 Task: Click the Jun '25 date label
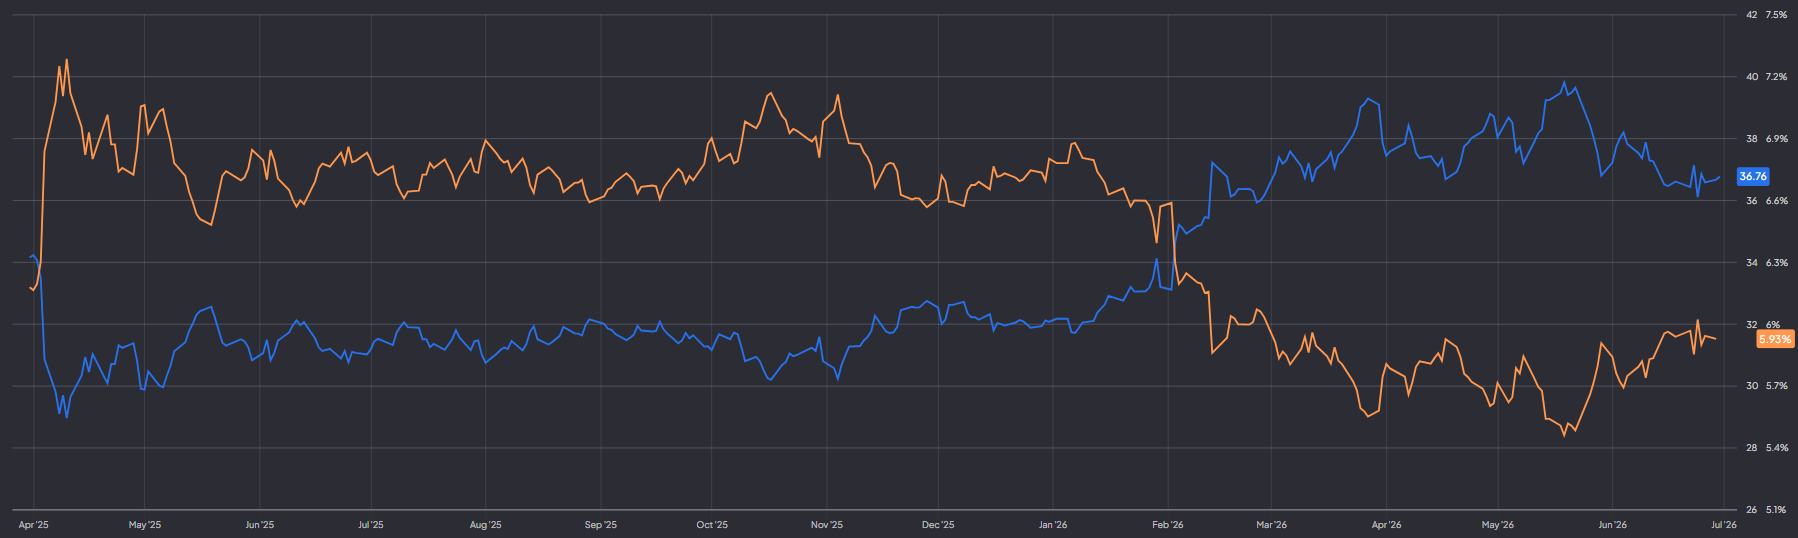click(260, 525)
